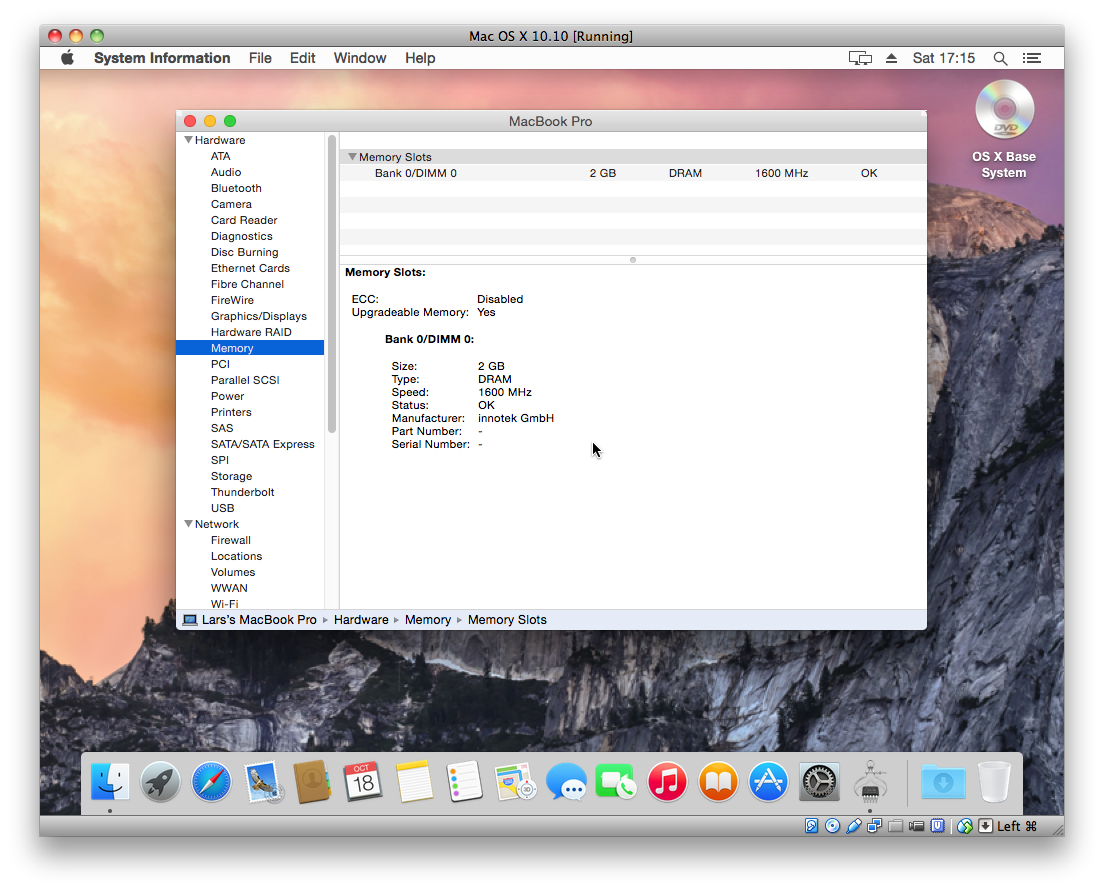
Task: Open Mail stamp icon in Dock
Action: pos(263,782)
